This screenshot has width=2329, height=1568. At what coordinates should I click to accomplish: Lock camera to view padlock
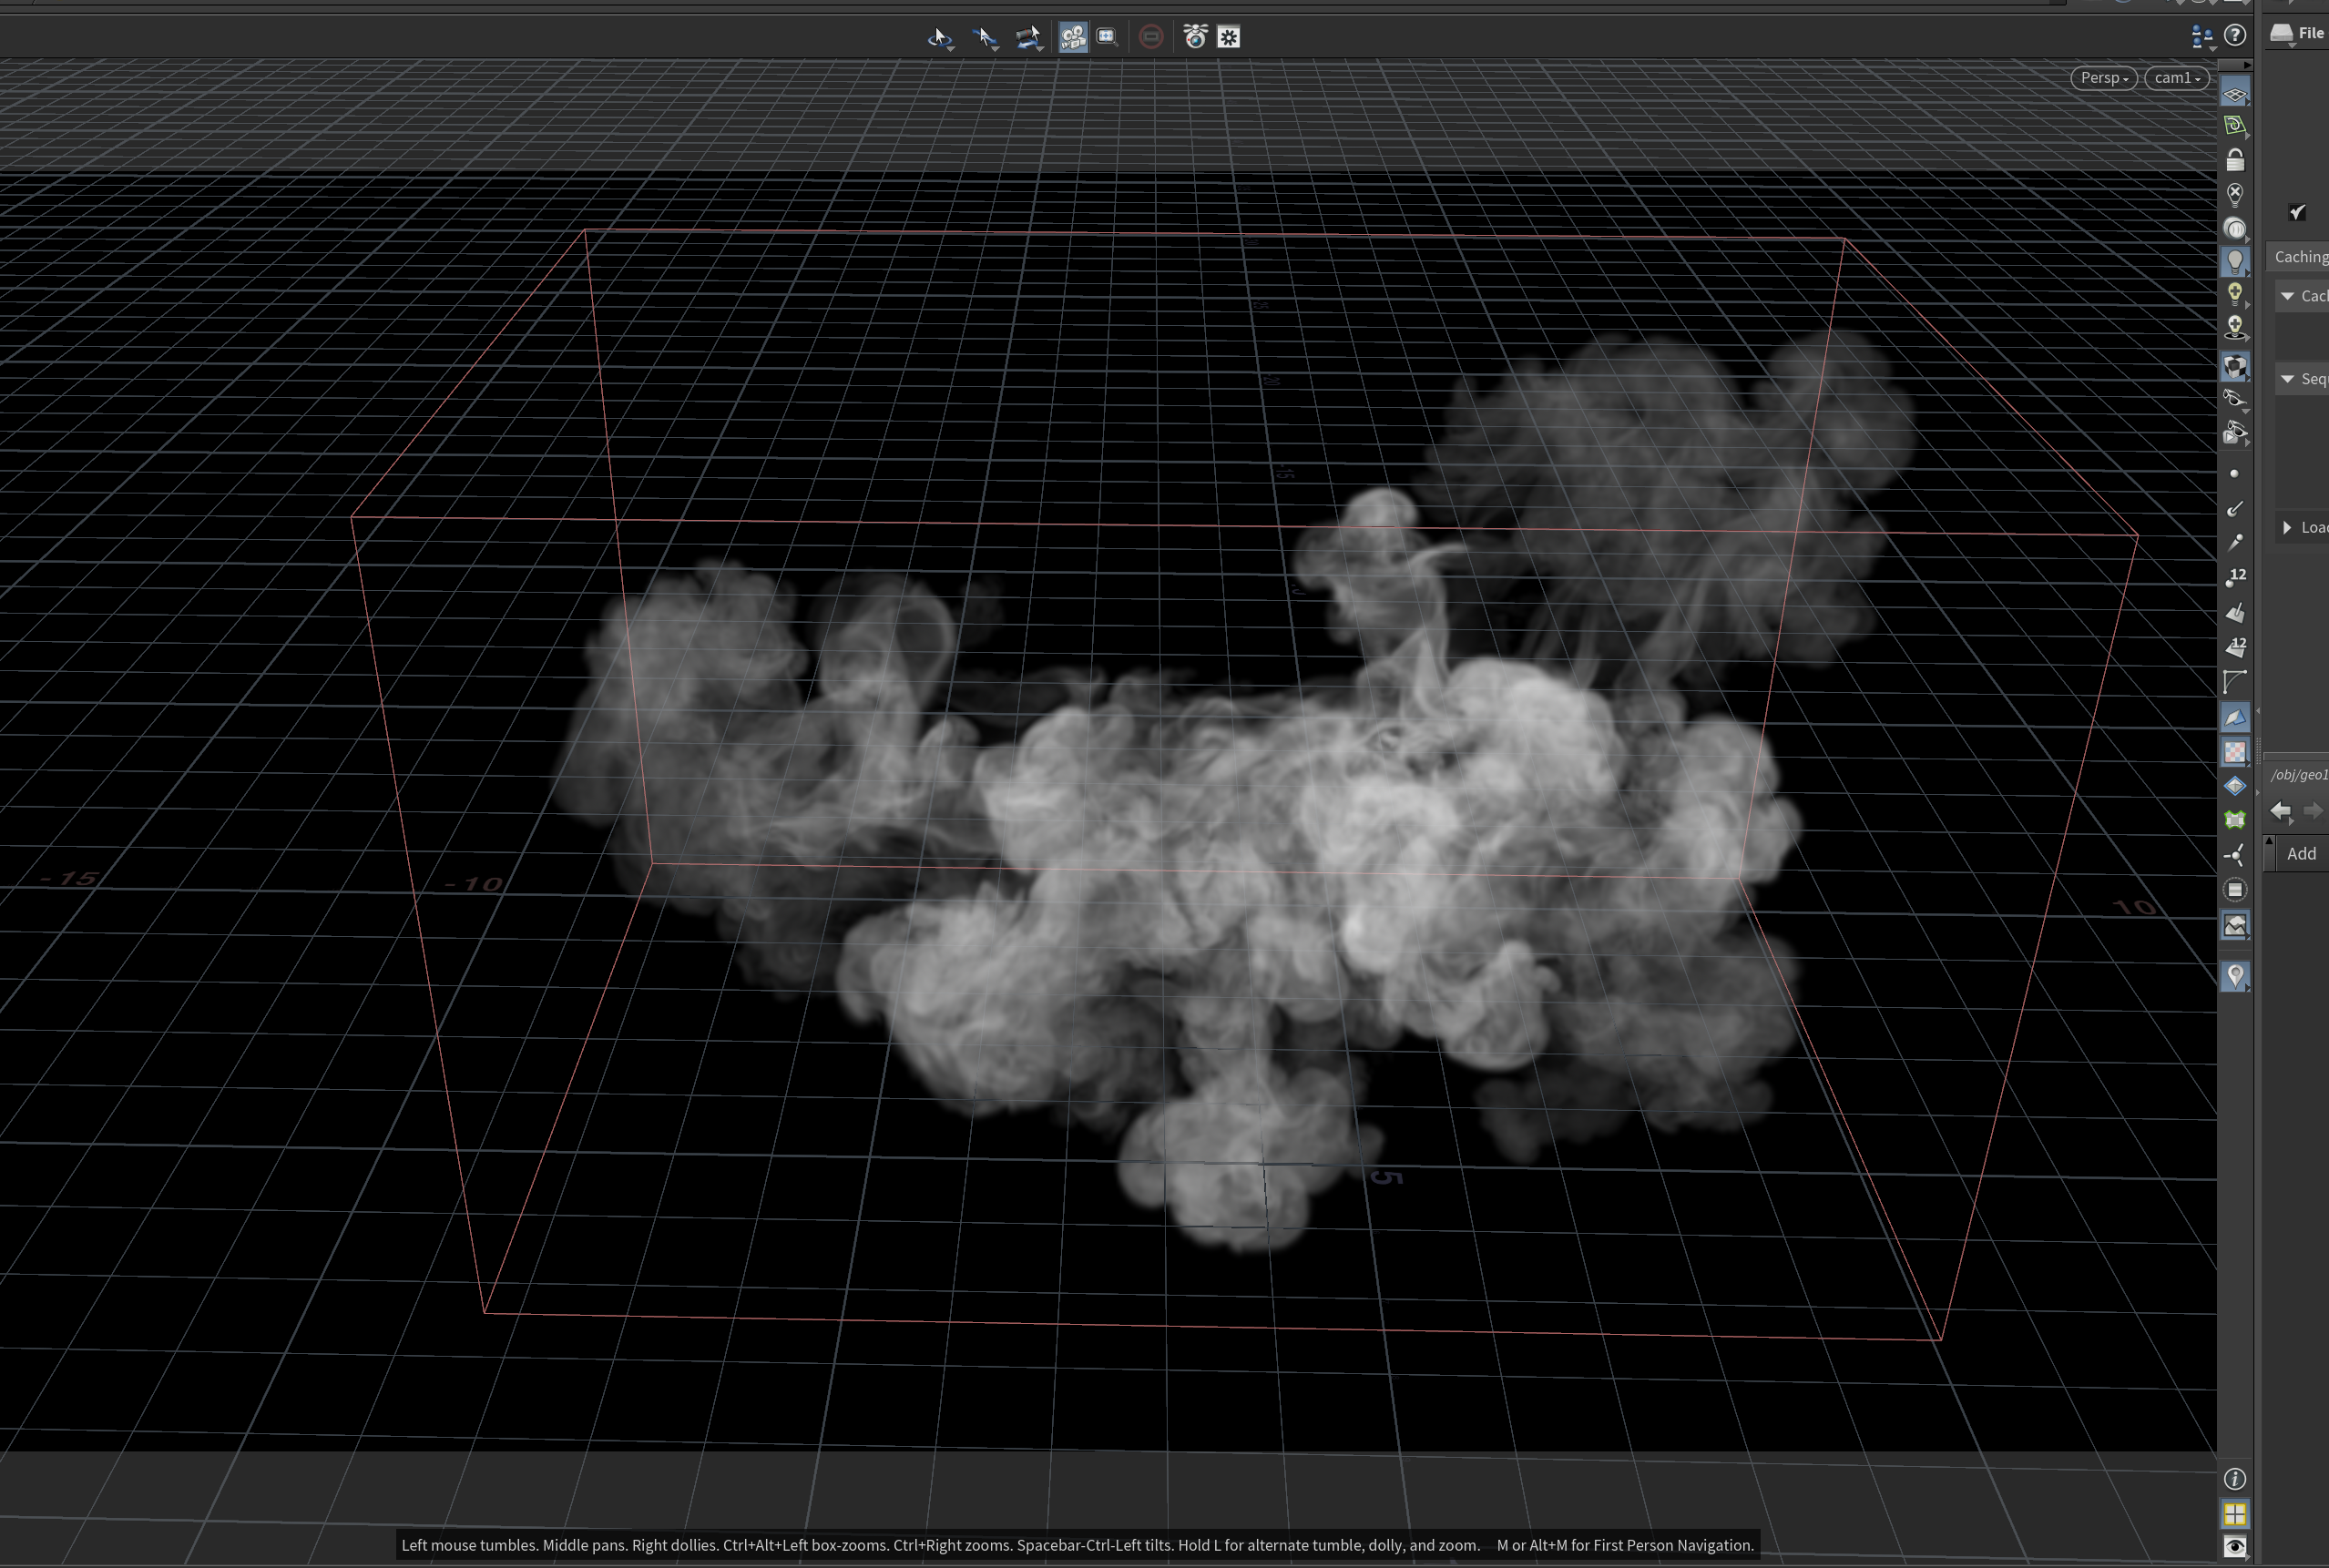pos(2235,160)
